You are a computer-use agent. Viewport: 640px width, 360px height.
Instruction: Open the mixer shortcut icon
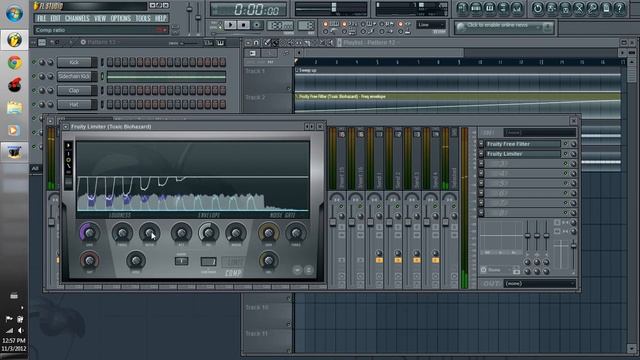[x=517, y=8]
